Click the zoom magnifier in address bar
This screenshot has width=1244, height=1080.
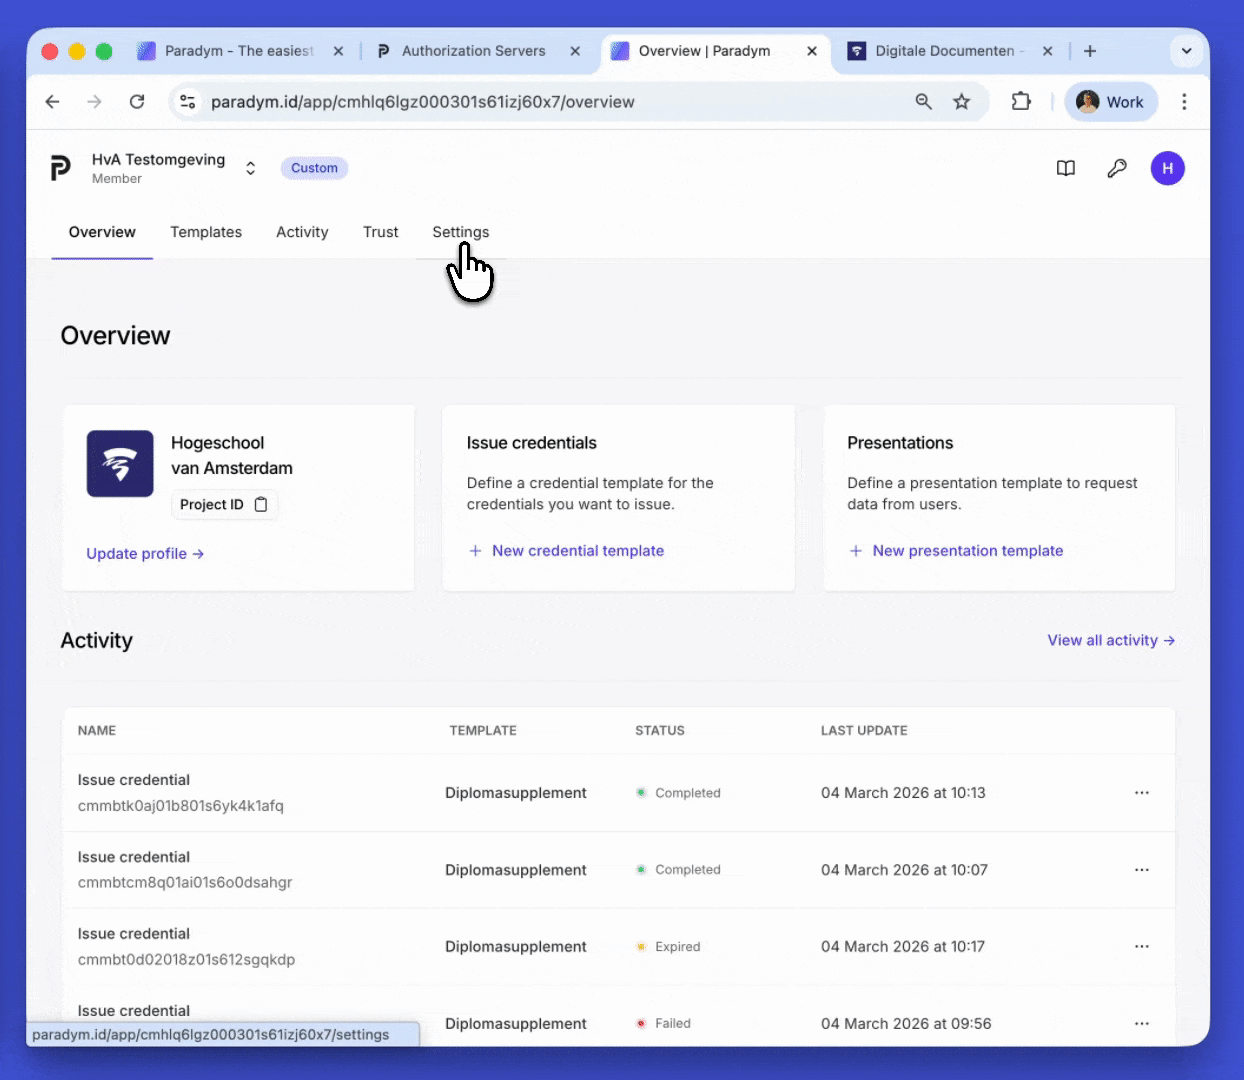(923, 101)
